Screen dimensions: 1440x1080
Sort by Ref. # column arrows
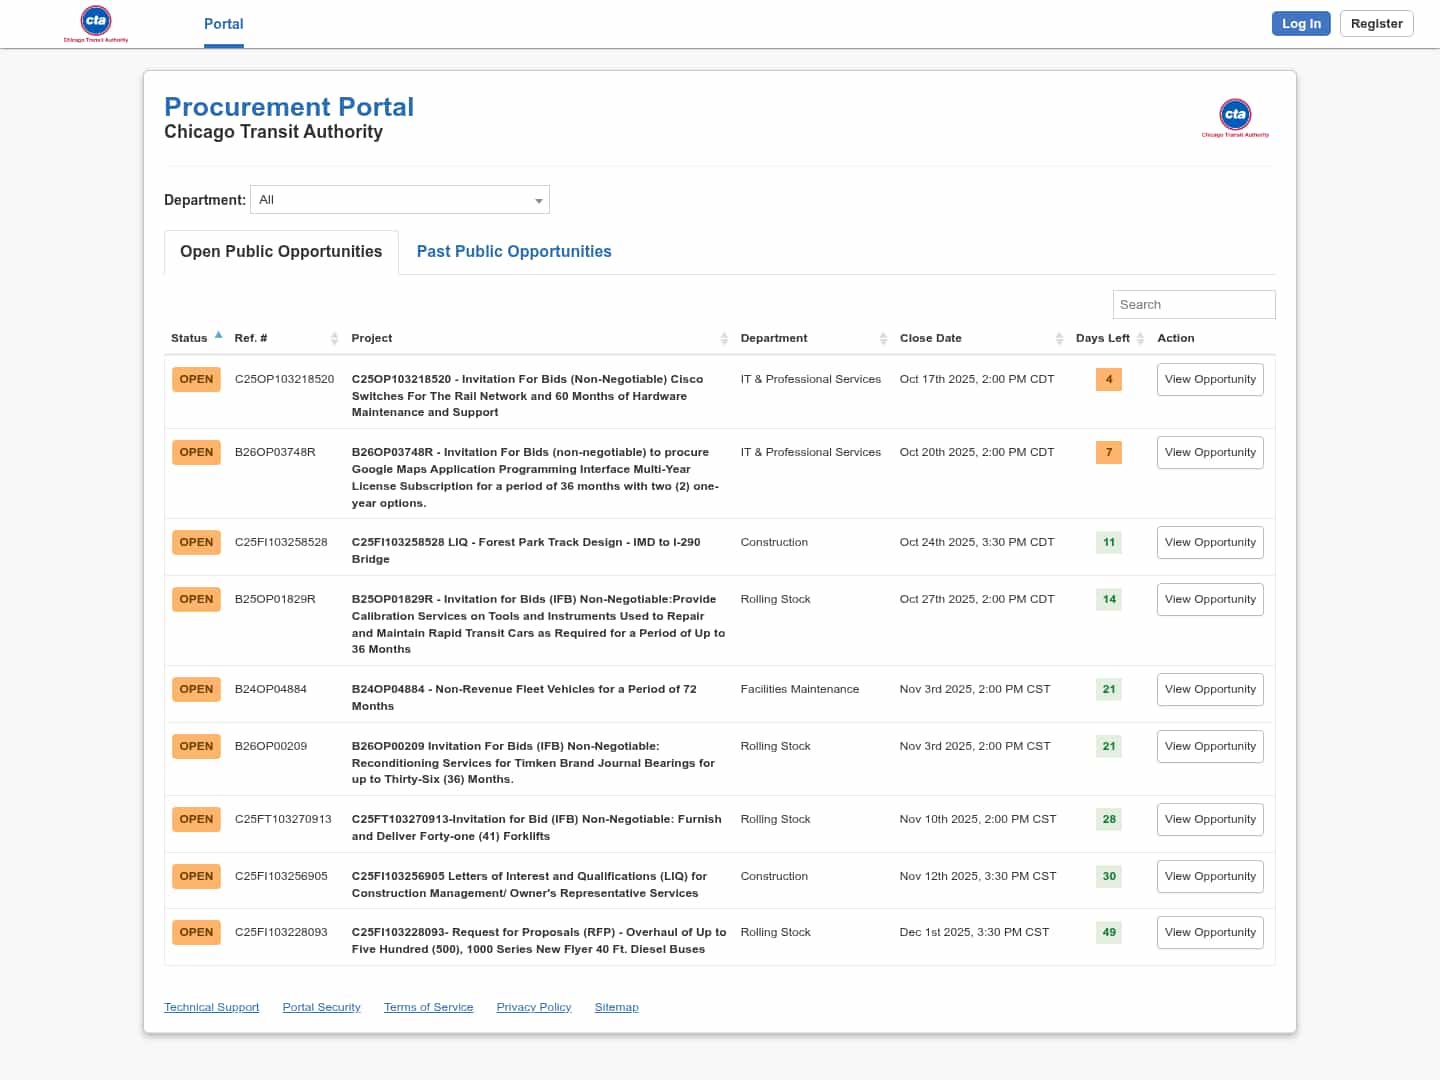[334, 339]
